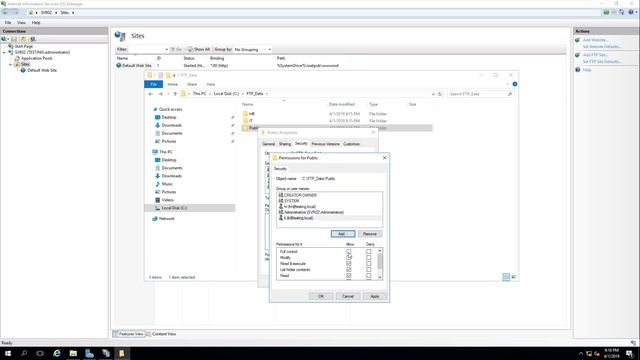Click Add button in Permissions dialog

click(343, 234)
